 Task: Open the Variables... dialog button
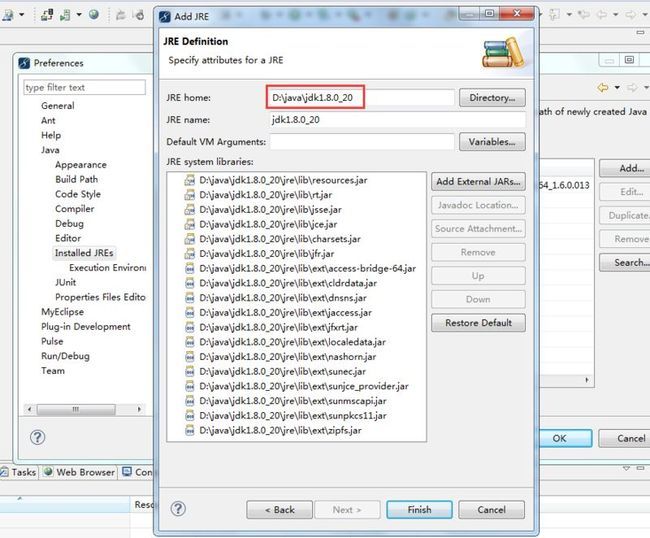click(492, 142)
